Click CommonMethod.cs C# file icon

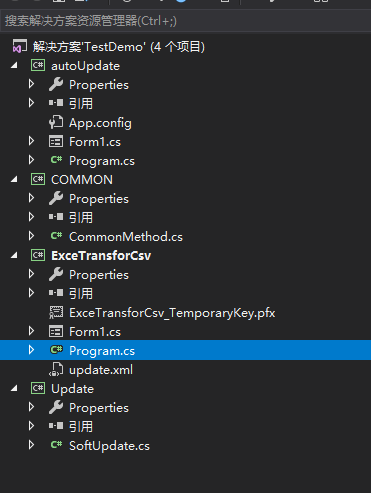pyautogui.click(x=56, y=236)
